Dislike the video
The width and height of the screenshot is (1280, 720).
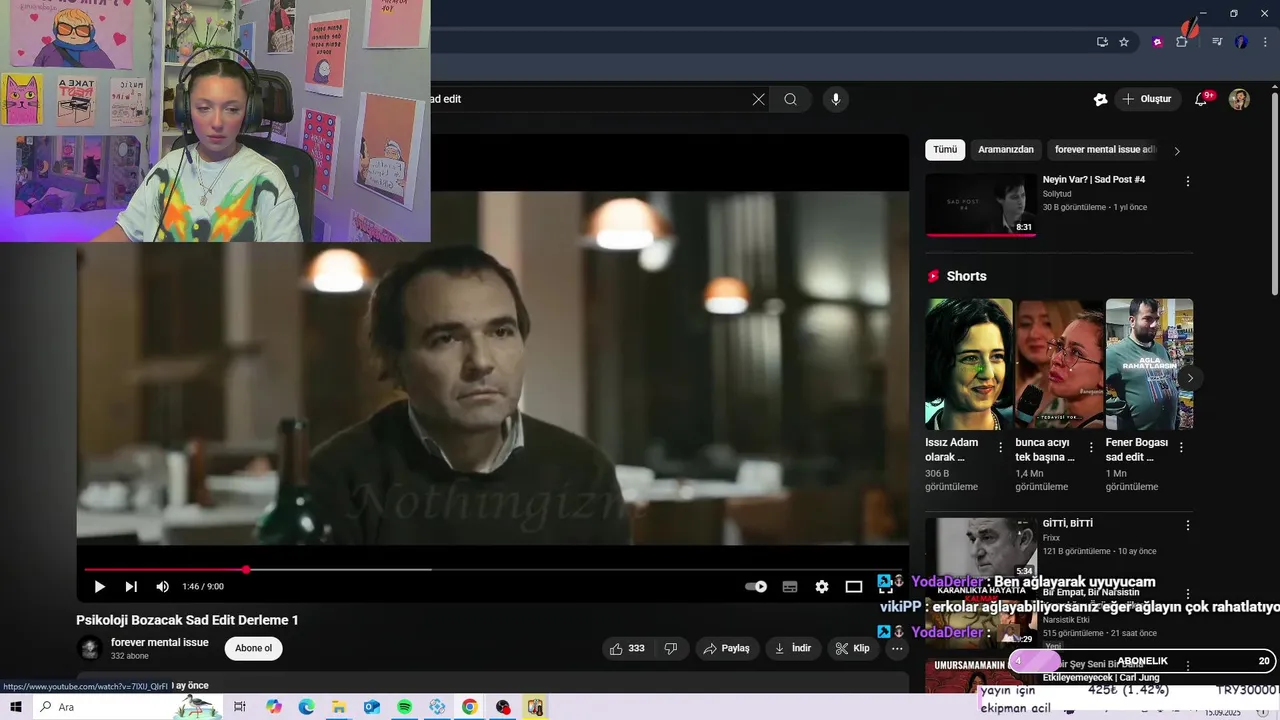click(671, 649)
